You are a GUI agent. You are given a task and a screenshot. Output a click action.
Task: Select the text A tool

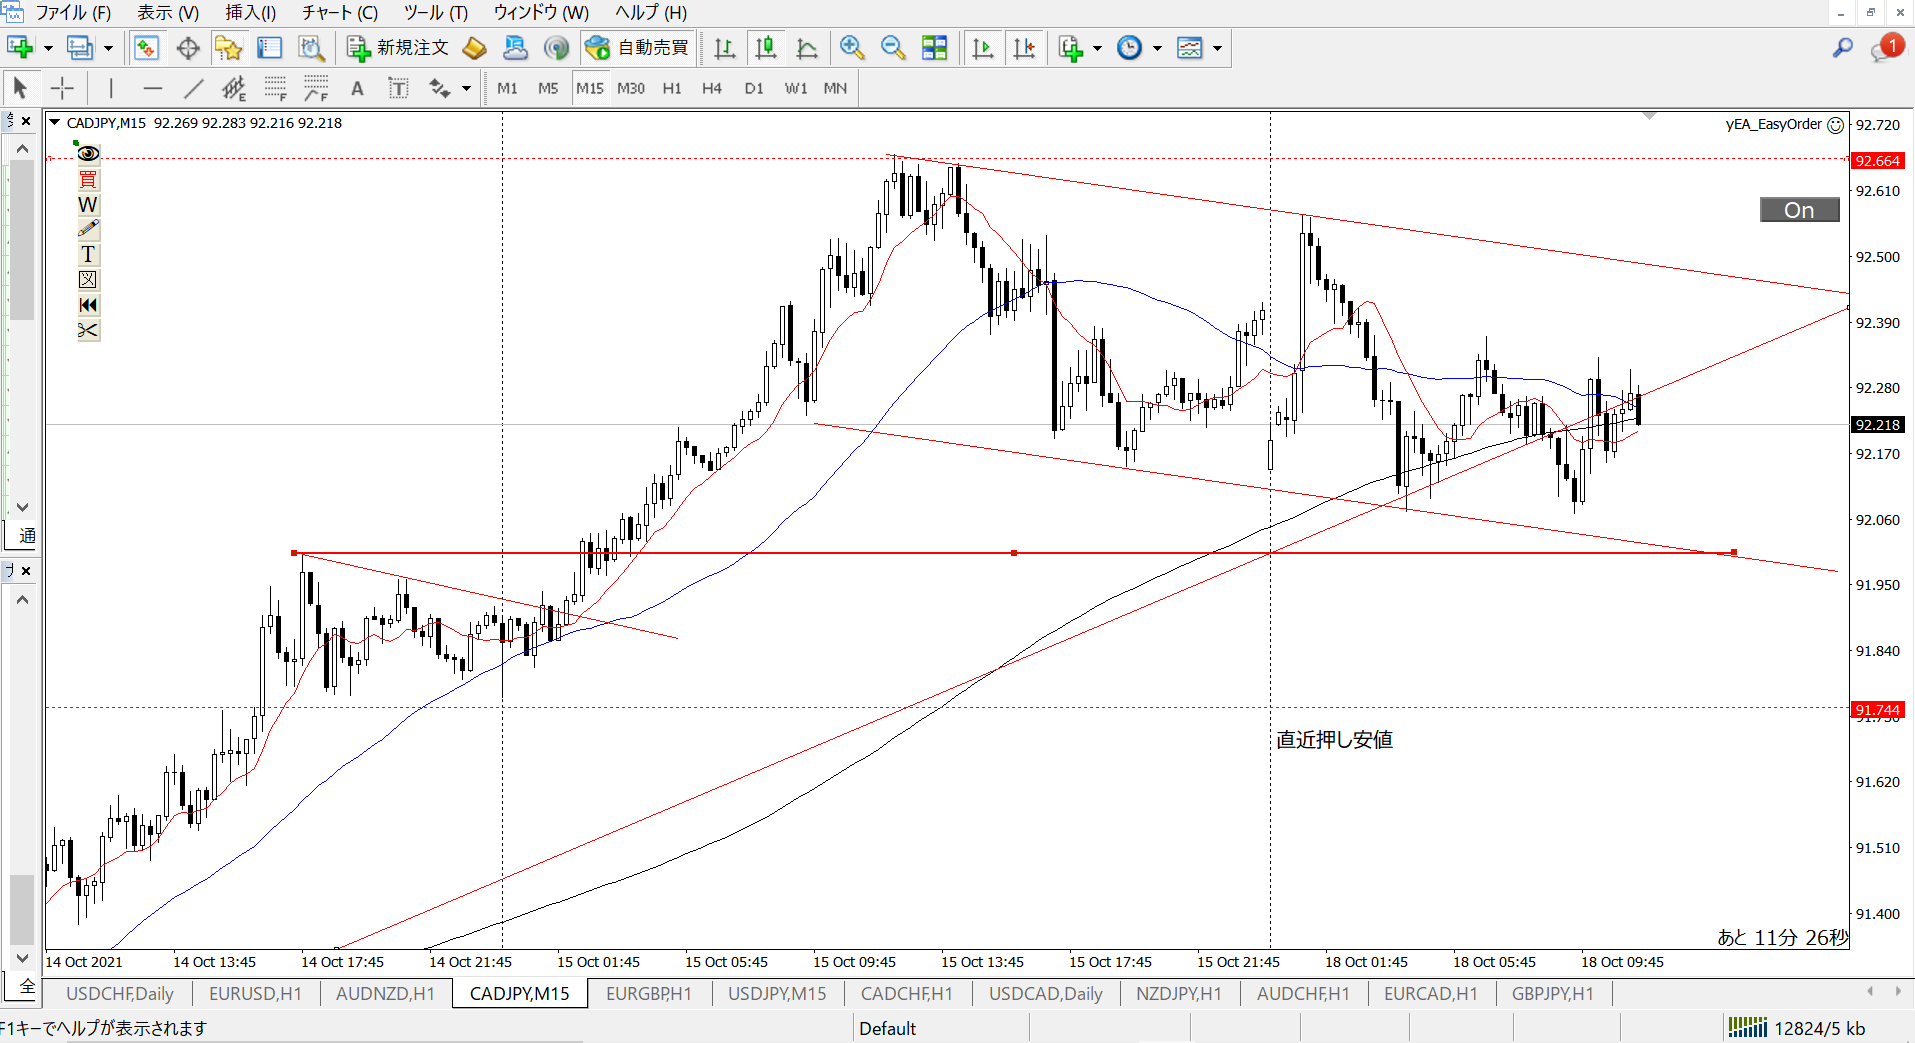357,88
